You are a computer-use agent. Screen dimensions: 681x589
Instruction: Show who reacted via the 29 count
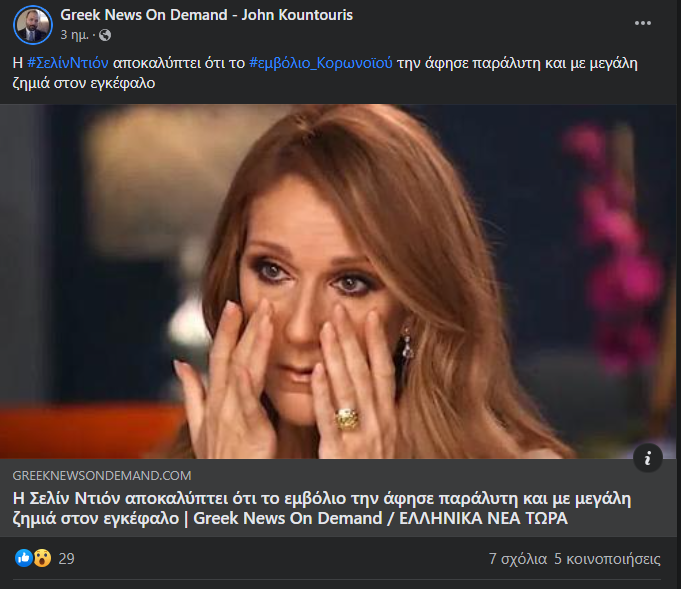pyautogui.click(x=66, y=559)
